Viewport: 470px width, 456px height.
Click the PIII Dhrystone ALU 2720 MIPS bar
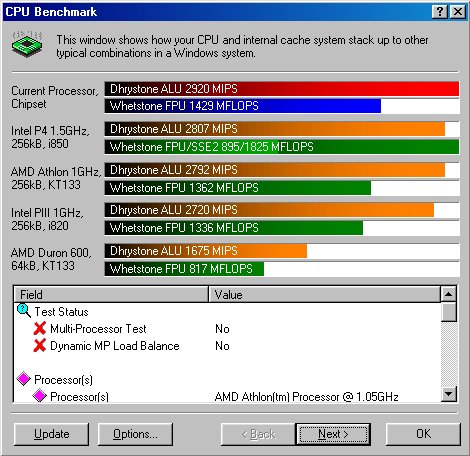pyautogui.click(x=269, y=210)
